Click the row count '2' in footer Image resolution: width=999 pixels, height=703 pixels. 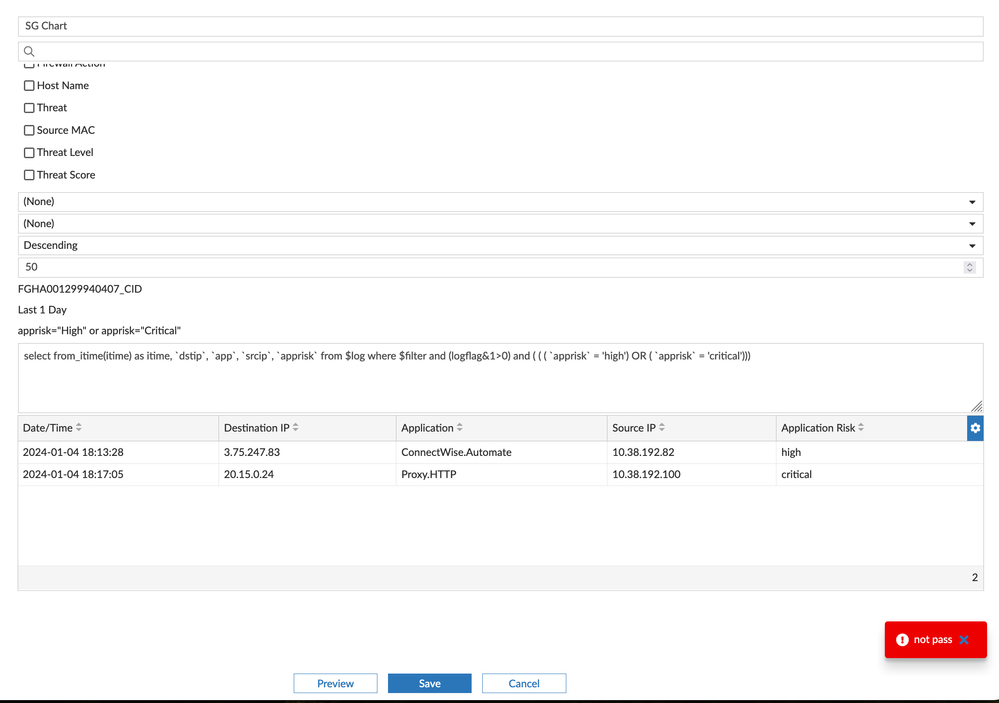coord(975,577)
